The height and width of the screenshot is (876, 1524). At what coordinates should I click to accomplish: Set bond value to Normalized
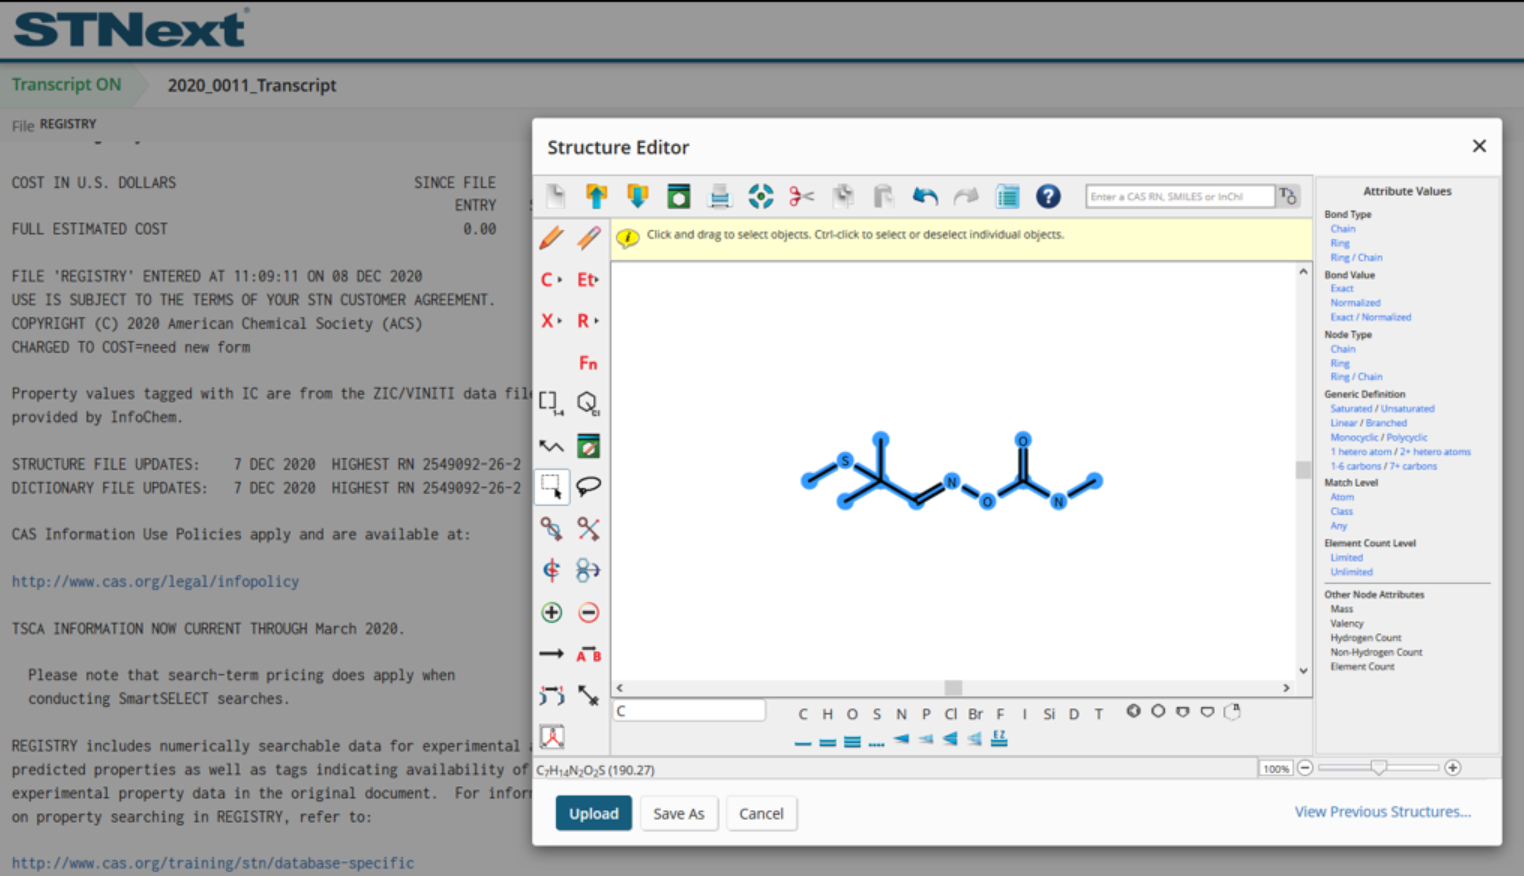(x=1355, y=303)
